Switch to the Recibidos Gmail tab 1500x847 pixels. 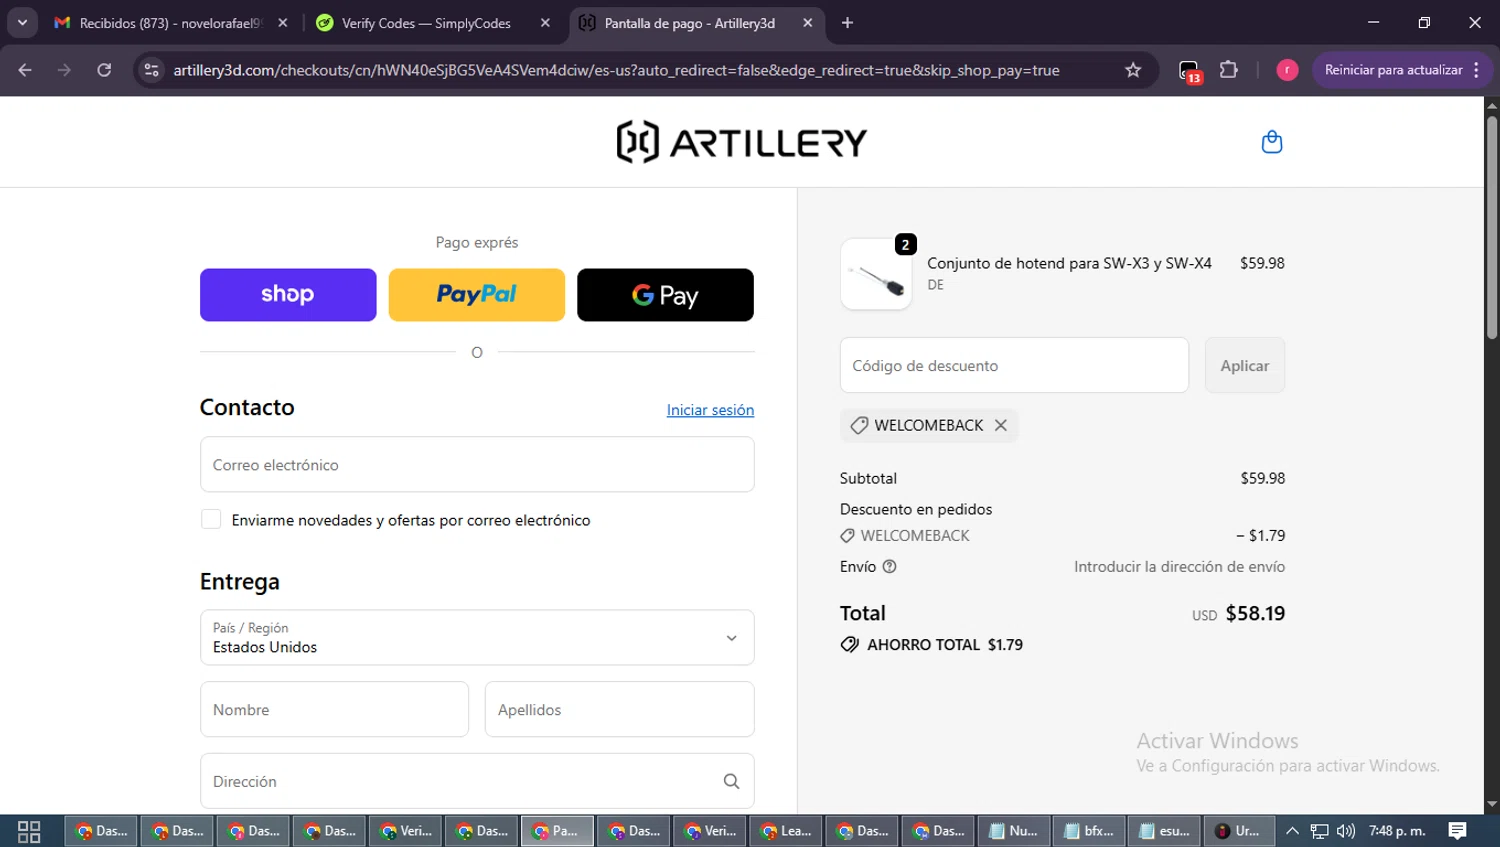coord(170,23)
